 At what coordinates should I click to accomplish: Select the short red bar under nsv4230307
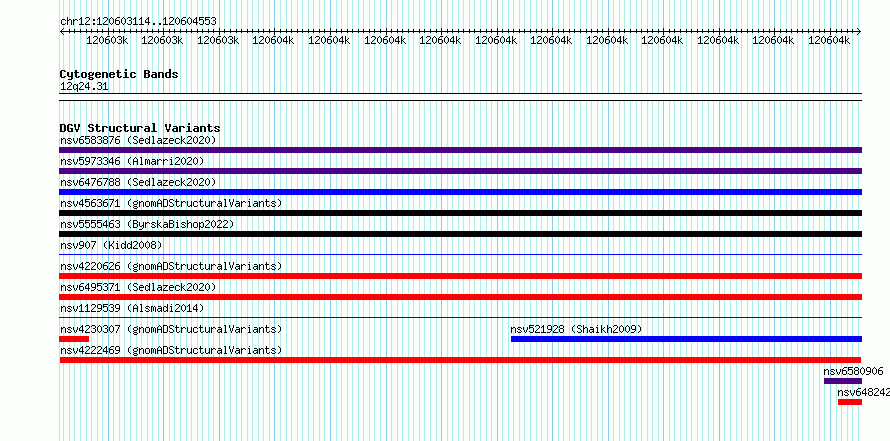(74, 339)
